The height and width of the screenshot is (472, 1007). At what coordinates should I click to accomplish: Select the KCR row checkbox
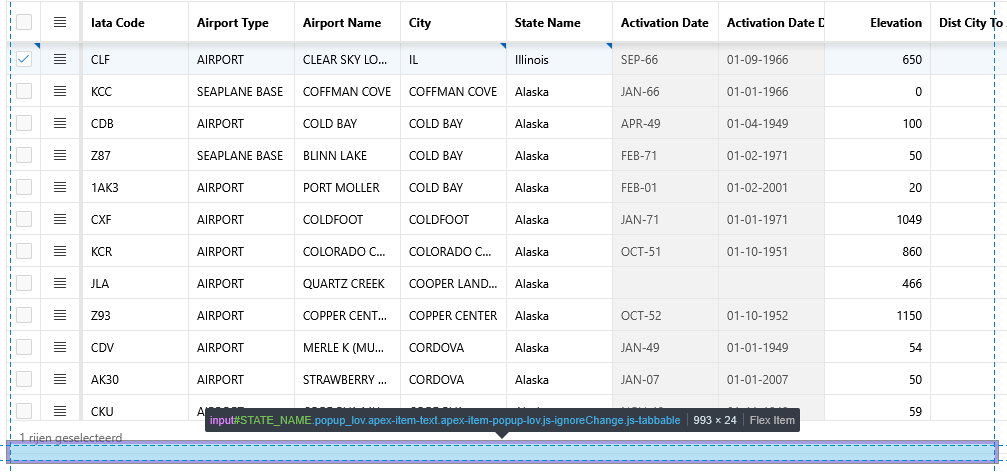coord(24,252)
